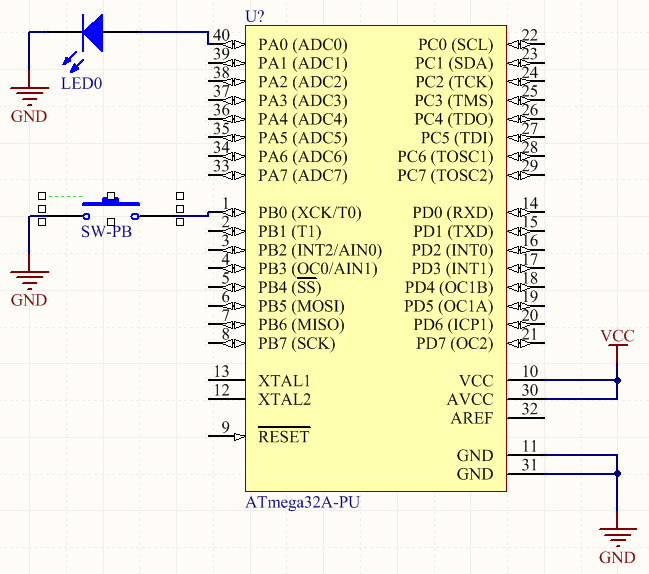Click the wire junction dot near VCC
The image size is (649, 574).
coord(617,380)
